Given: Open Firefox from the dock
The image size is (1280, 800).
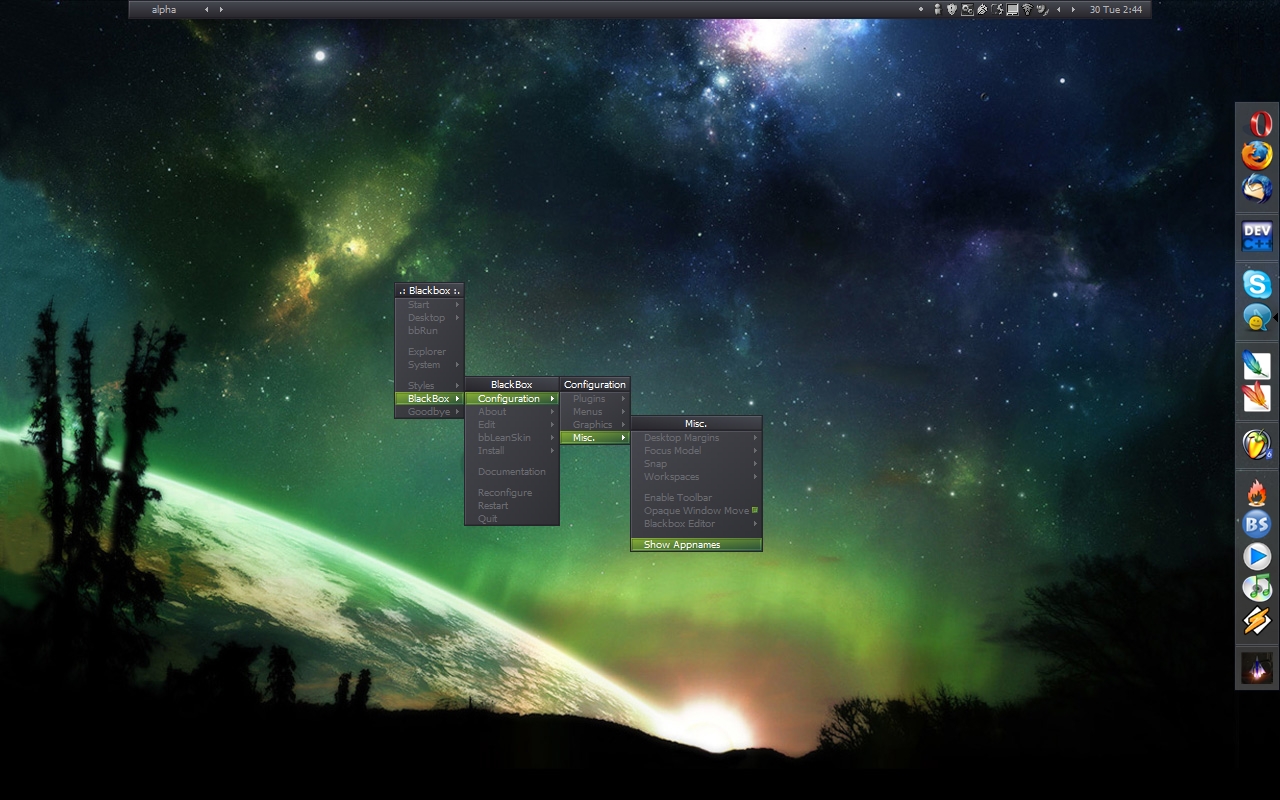Looking at the screenshot, I should (1257, 155).
